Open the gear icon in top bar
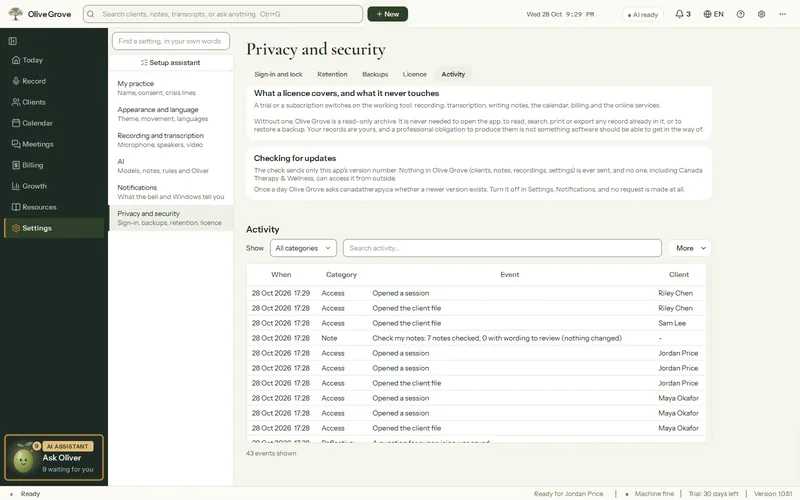The height and width of the screenshot is (500, 800). tap(761, 14)
